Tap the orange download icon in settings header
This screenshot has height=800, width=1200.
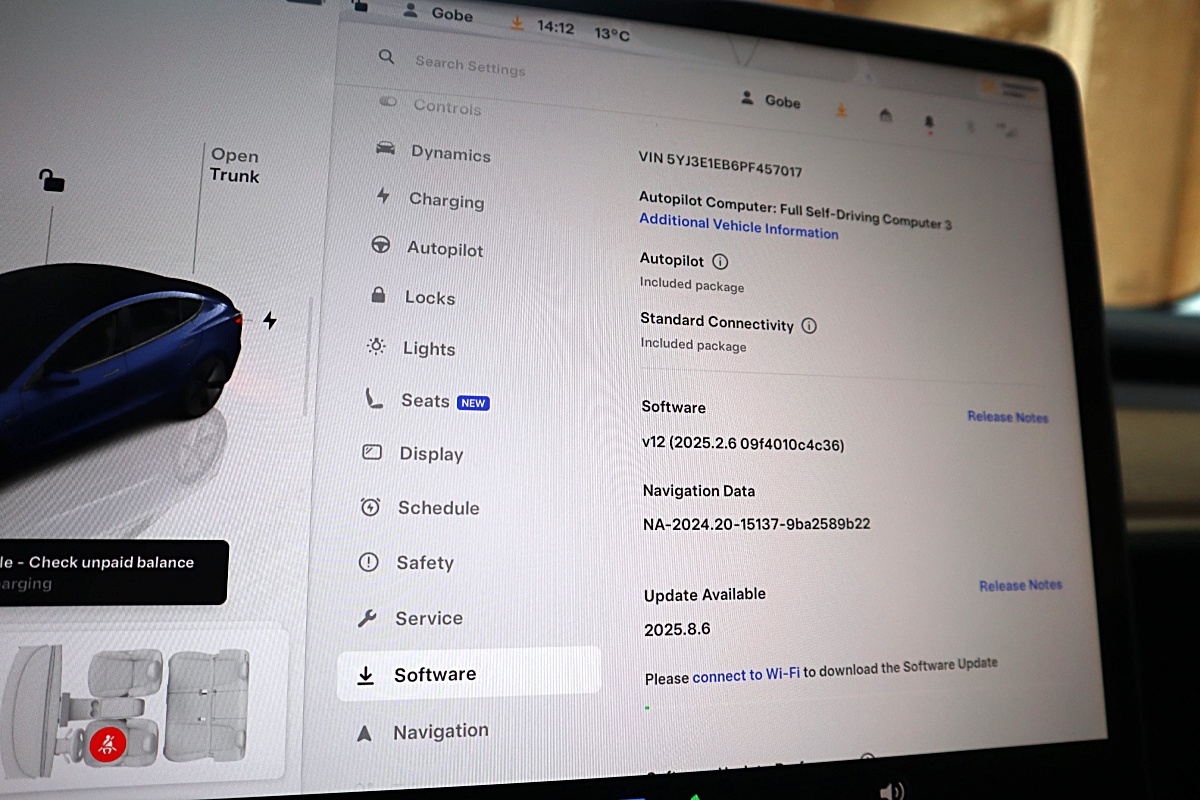841,109
